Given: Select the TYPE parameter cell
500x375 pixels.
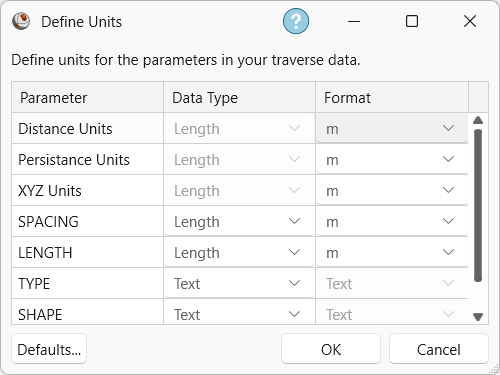Looking at the screenshot, I should pos(87,283).
